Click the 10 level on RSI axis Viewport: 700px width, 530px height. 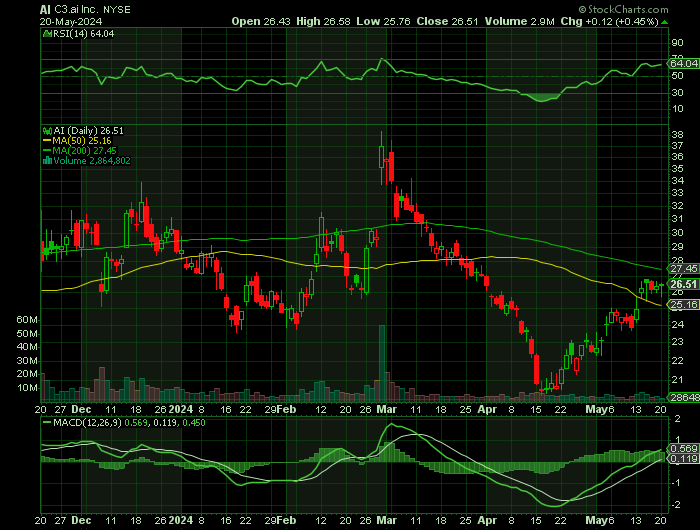click(x=677, y=109)
